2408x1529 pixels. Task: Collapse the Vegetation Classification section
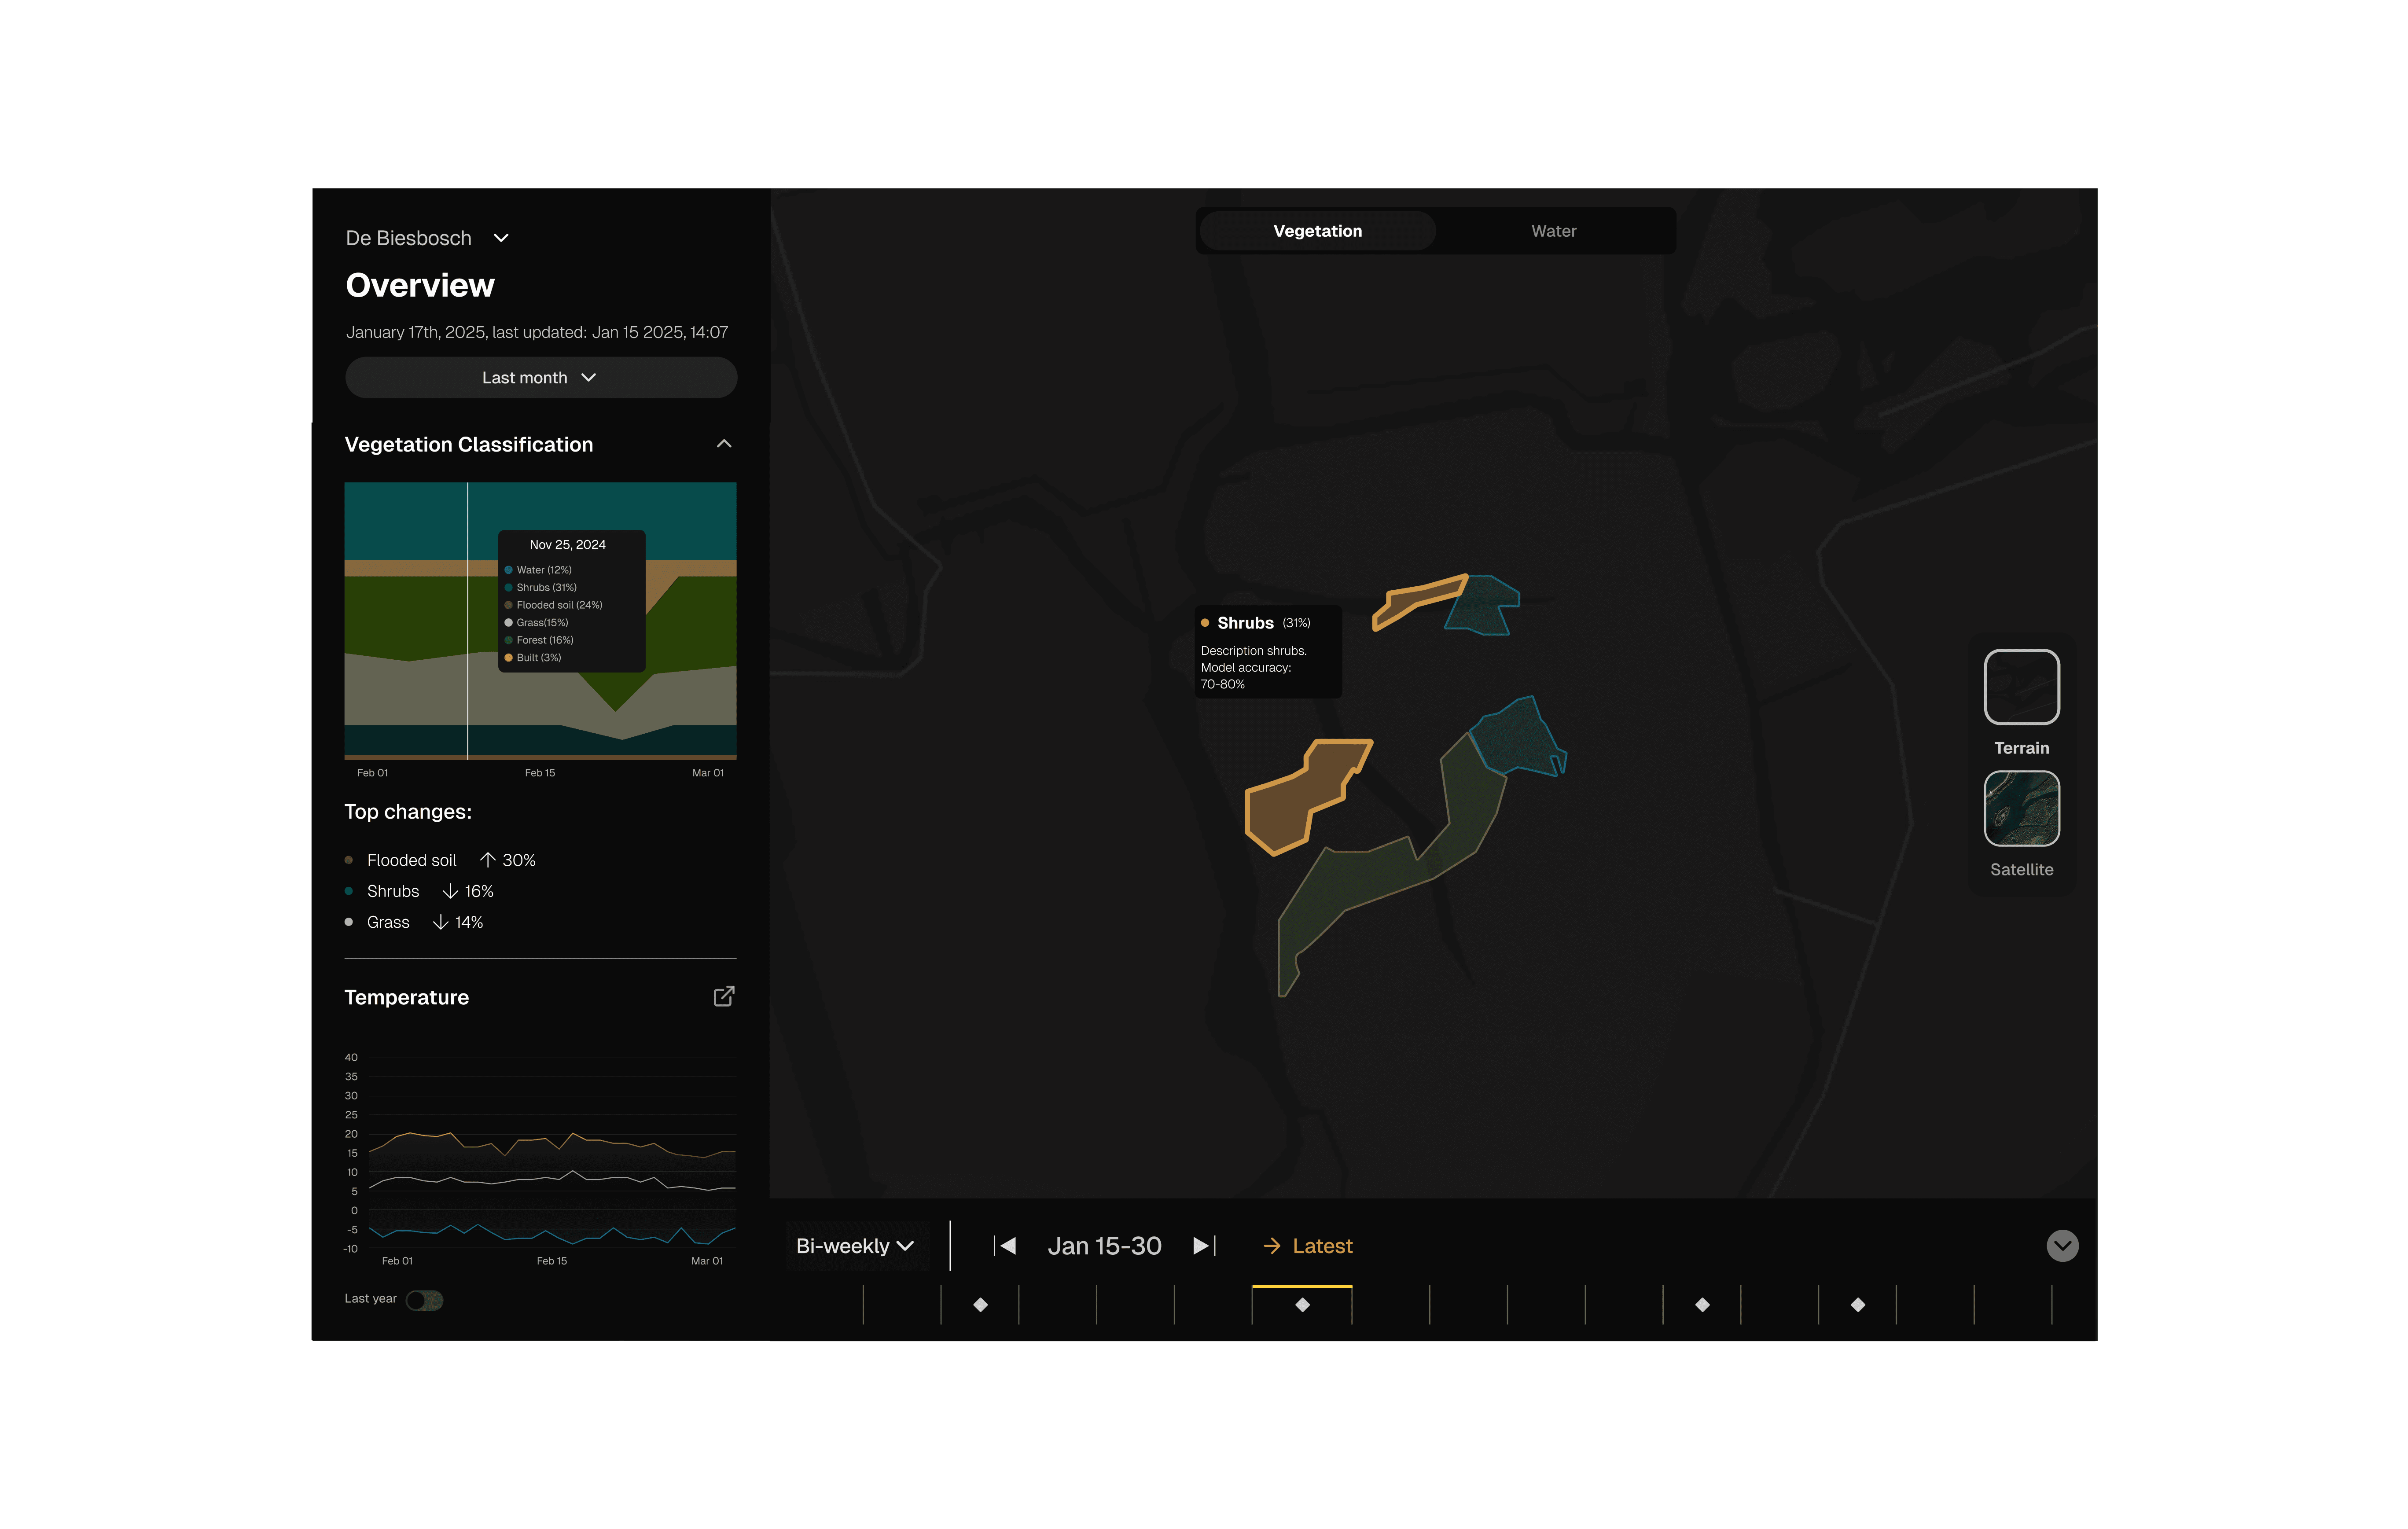(x=724, y=444)
